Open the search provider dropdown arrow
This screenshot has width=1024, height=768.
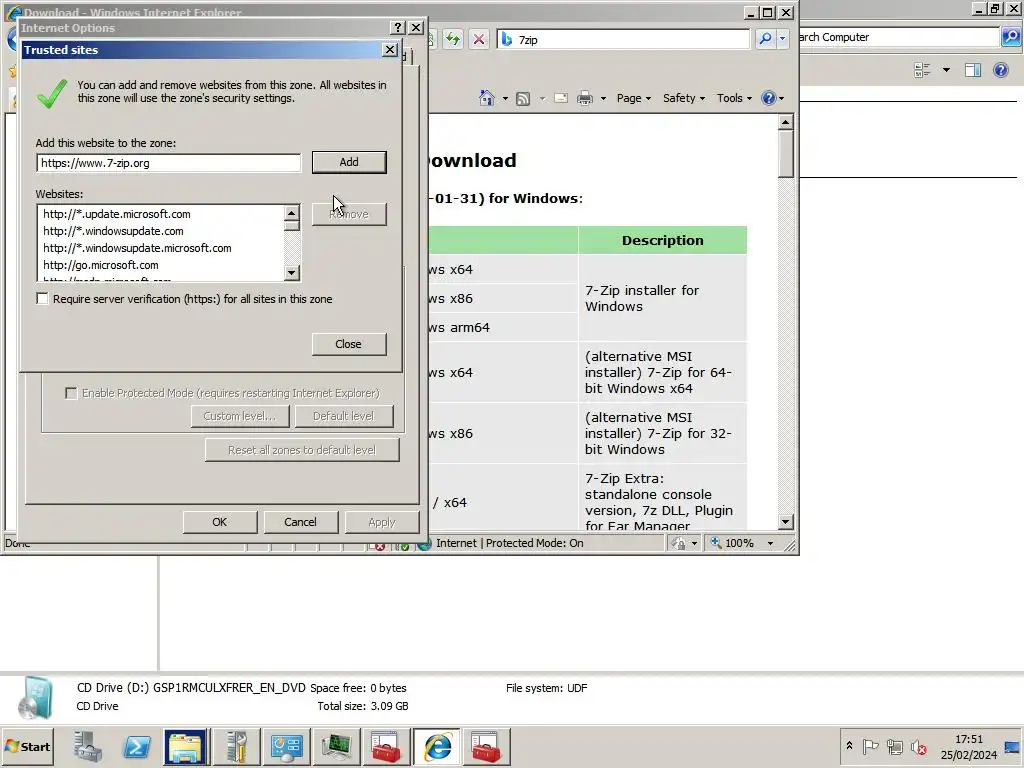(782, 39)
